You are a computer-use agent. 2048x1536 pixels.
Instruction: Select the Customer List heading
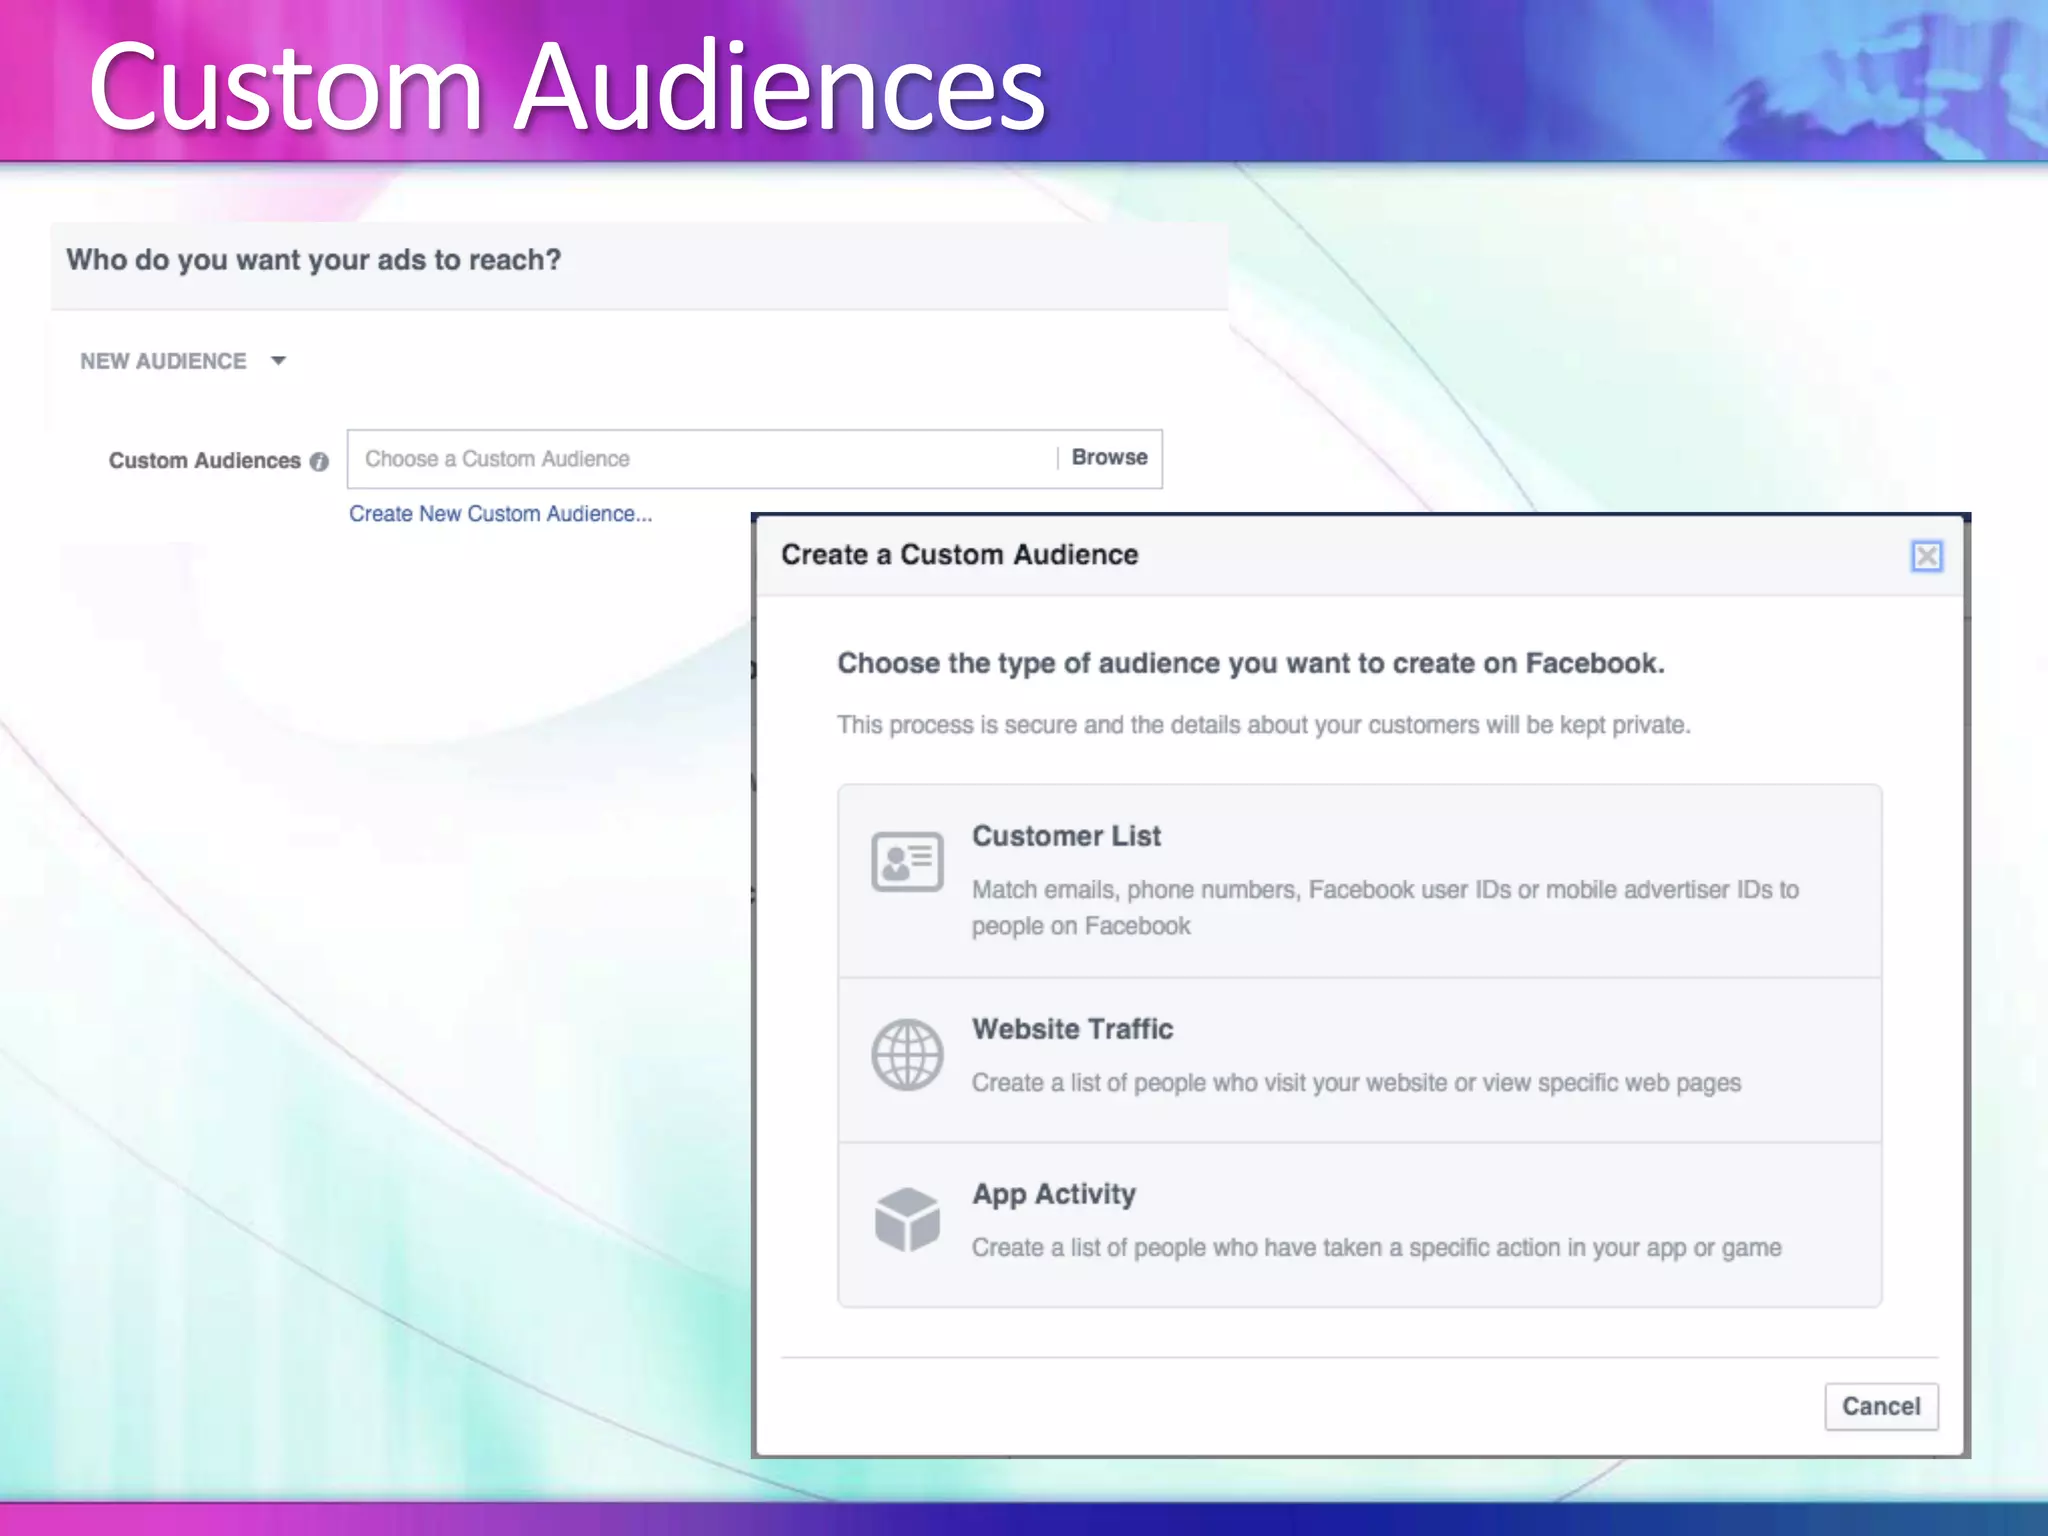(1066, 836)
